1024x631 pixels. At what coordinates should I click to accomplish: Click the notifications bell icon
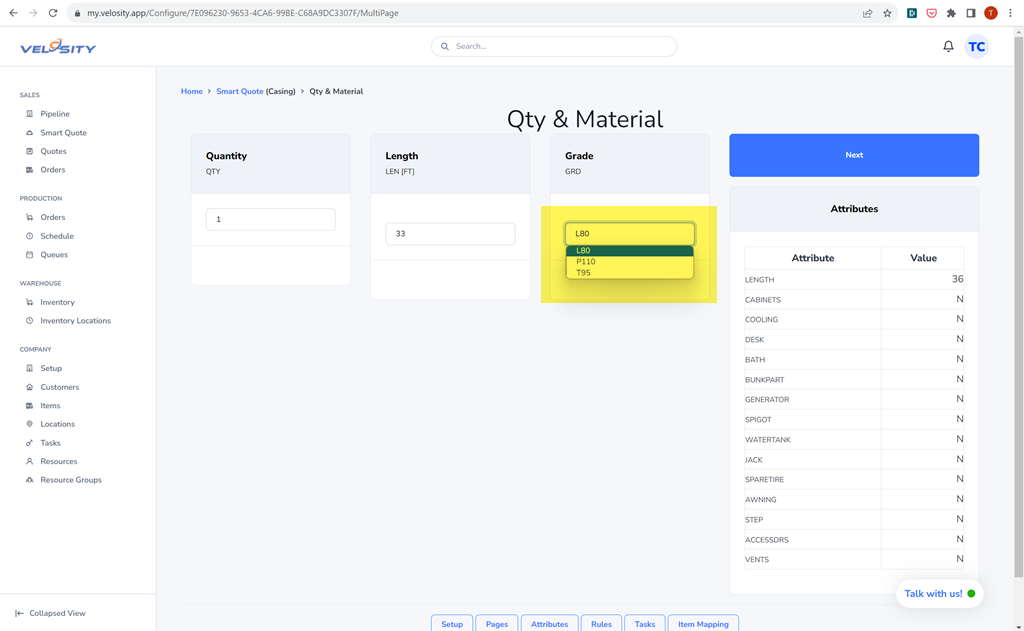click(948, 46)
